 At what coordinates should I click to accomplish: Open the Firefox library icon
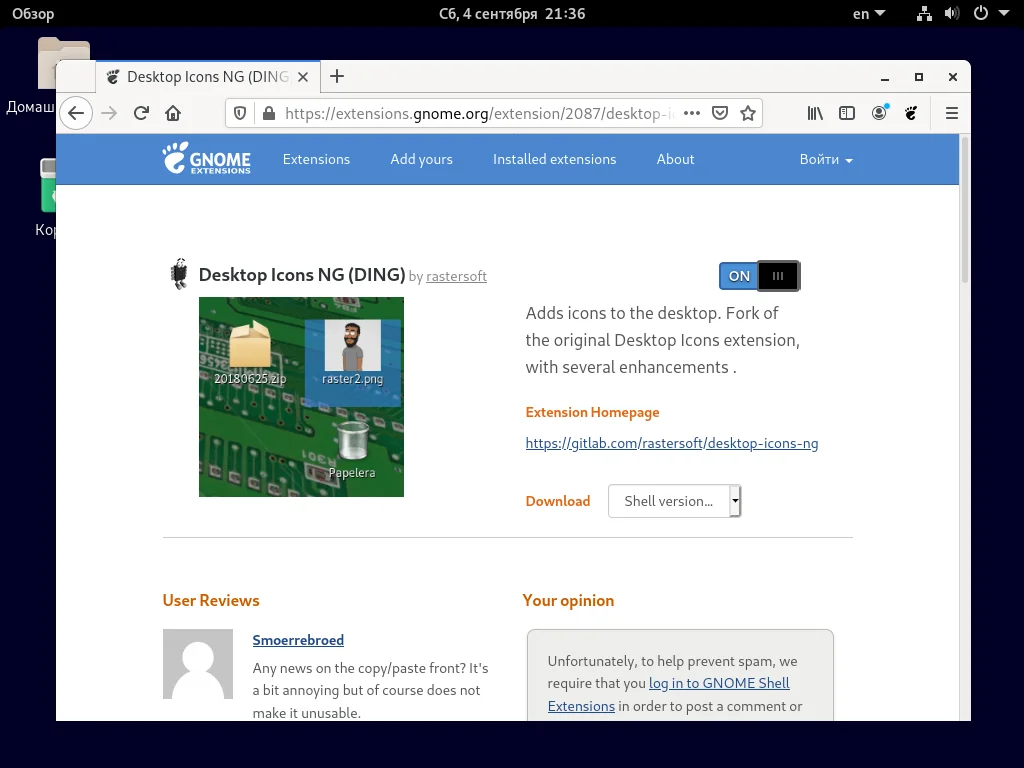click(814, 113)
